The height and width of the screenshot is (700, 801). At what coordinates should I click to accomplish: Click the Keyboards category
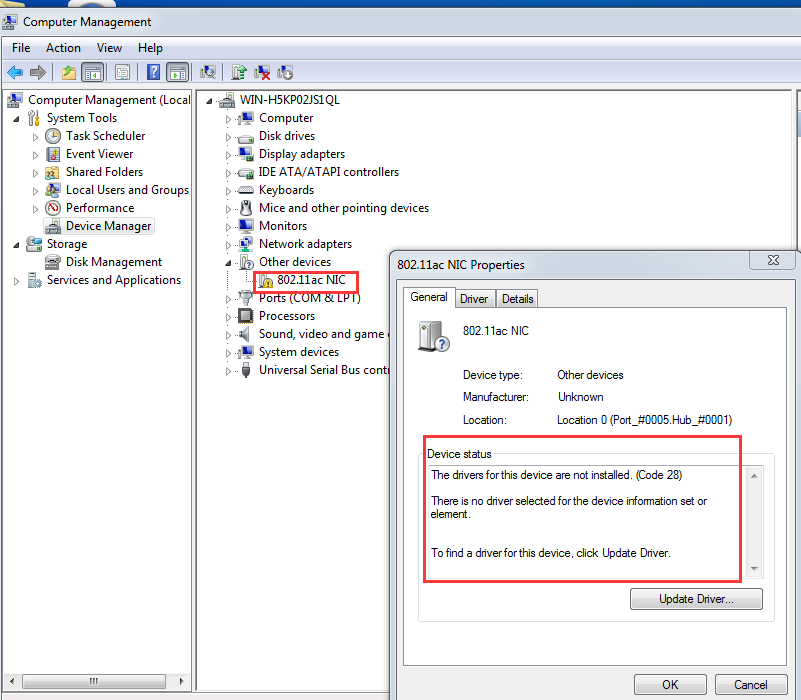tap(286, 190)
